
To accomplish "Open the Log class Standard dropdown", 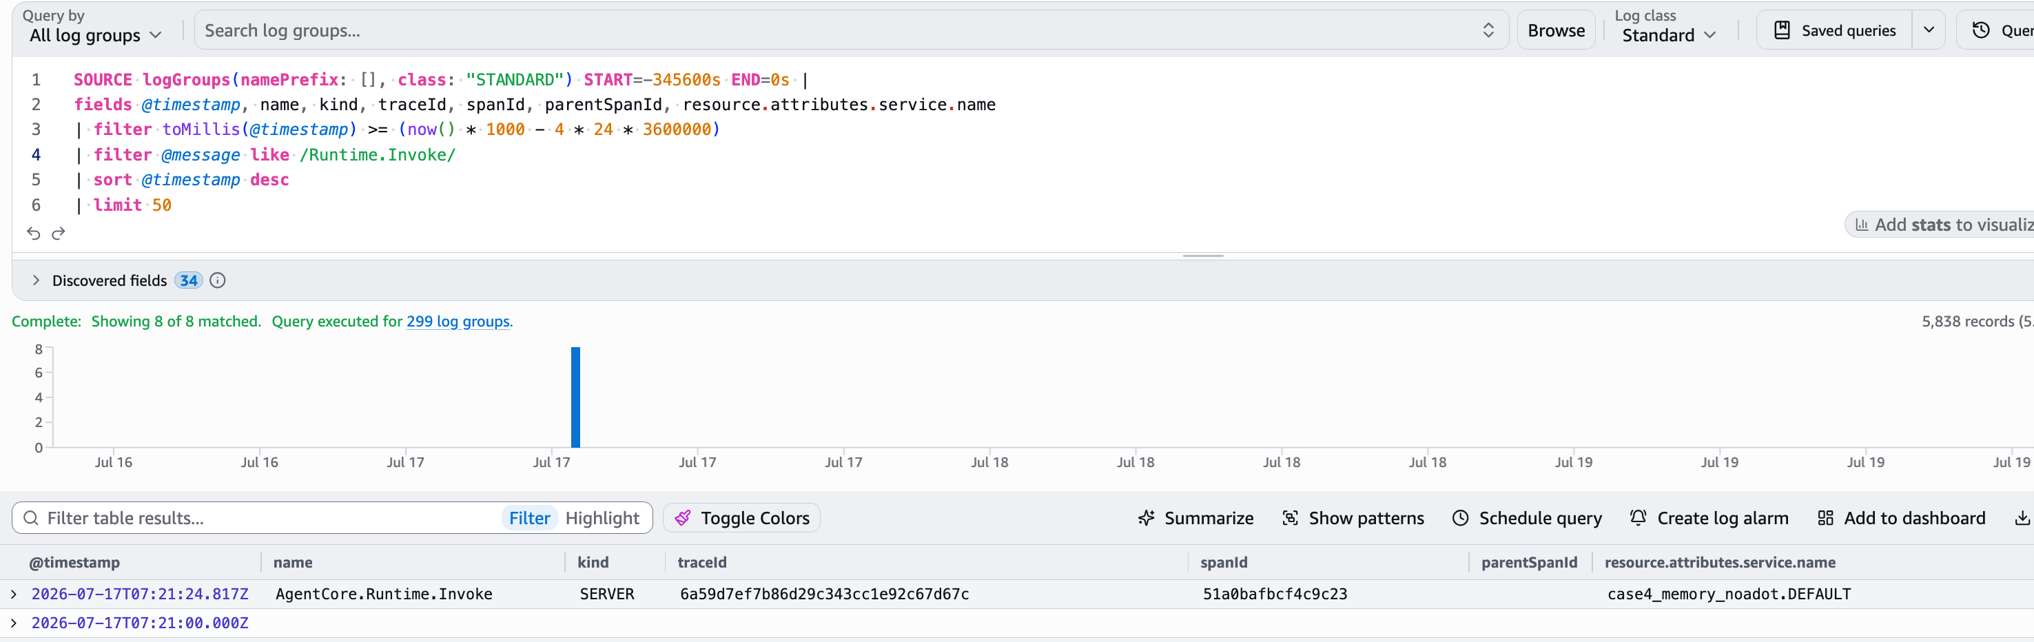I will (x=1669, y=35).
